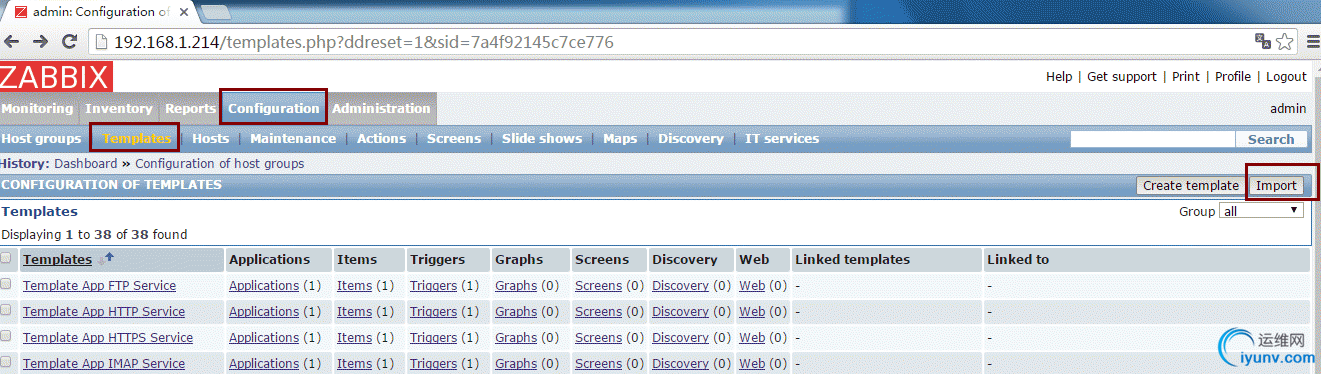Open the Reports menu
Viewport: 1321px width, 374px height.
coord(190,108)
